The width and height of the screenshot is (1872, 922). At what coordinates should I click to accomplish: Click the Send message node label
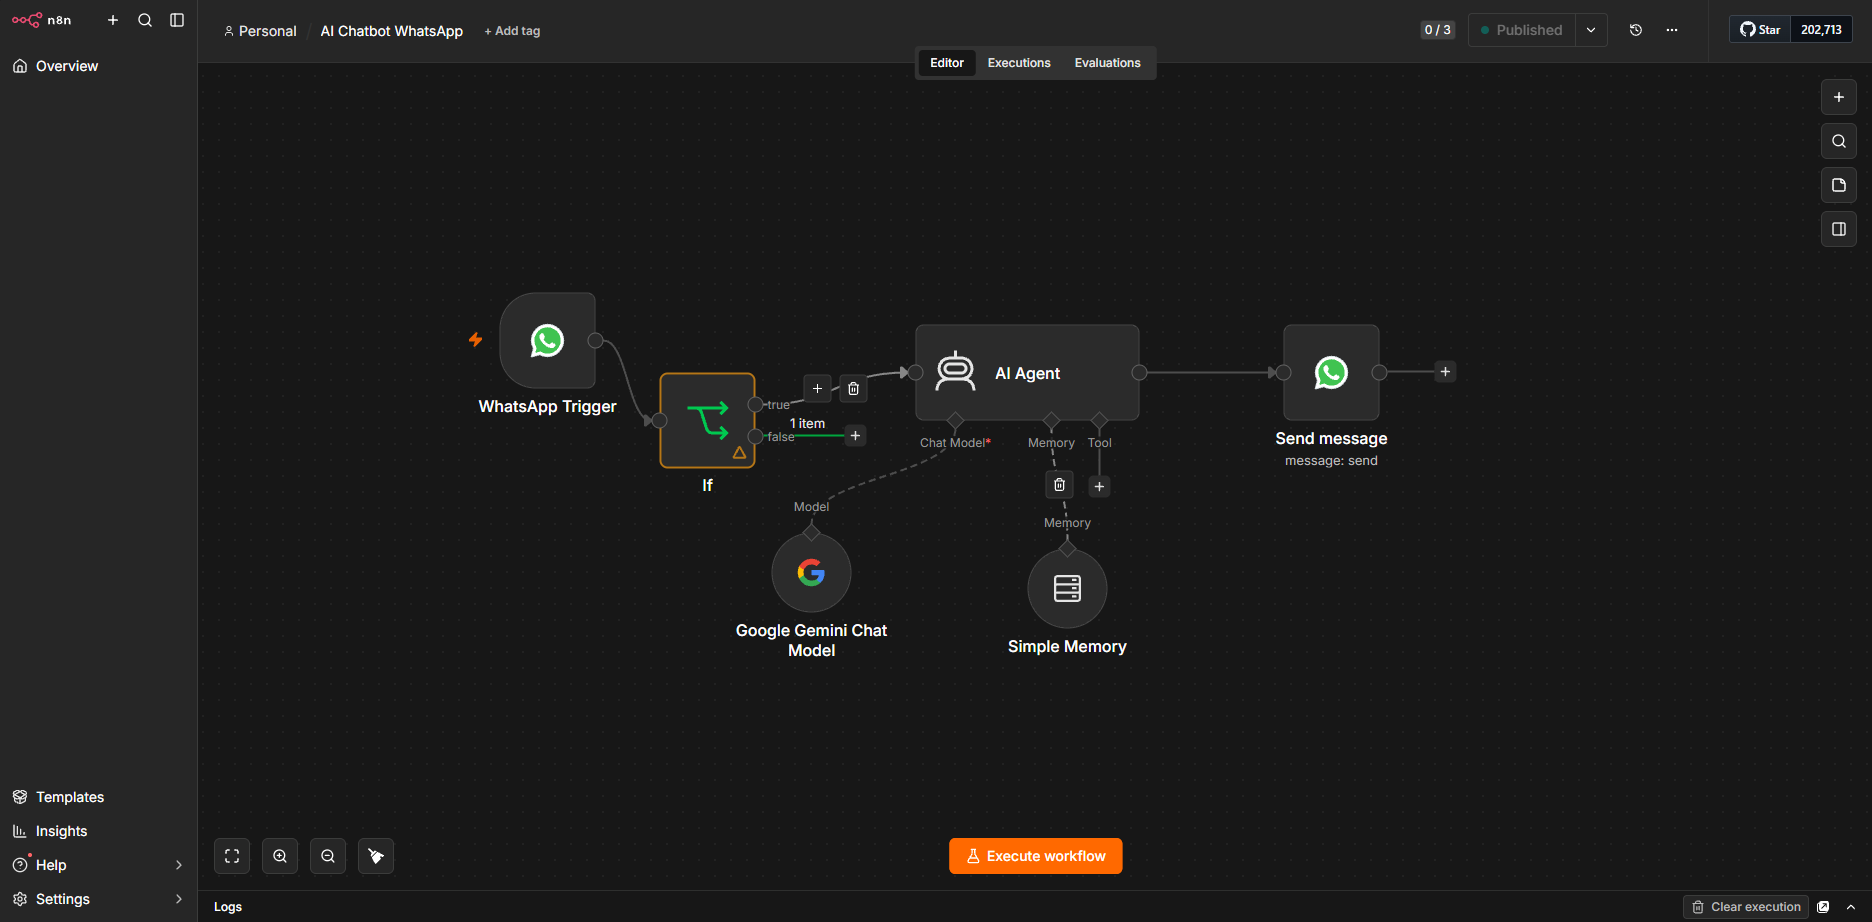pyautogui.click(x=1331, y=439)
